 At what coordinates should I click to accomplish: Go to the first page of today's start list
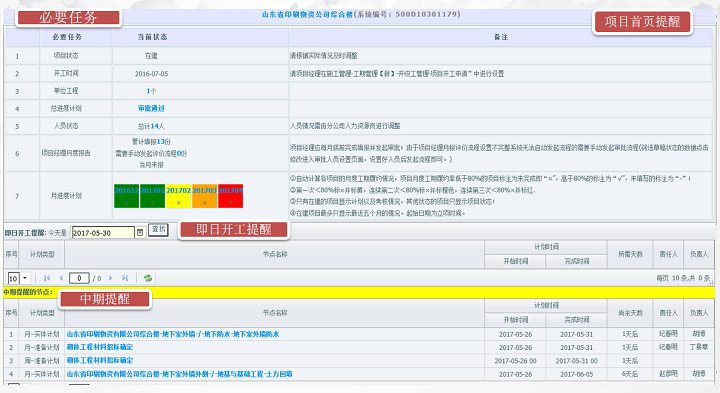point(47,278)
